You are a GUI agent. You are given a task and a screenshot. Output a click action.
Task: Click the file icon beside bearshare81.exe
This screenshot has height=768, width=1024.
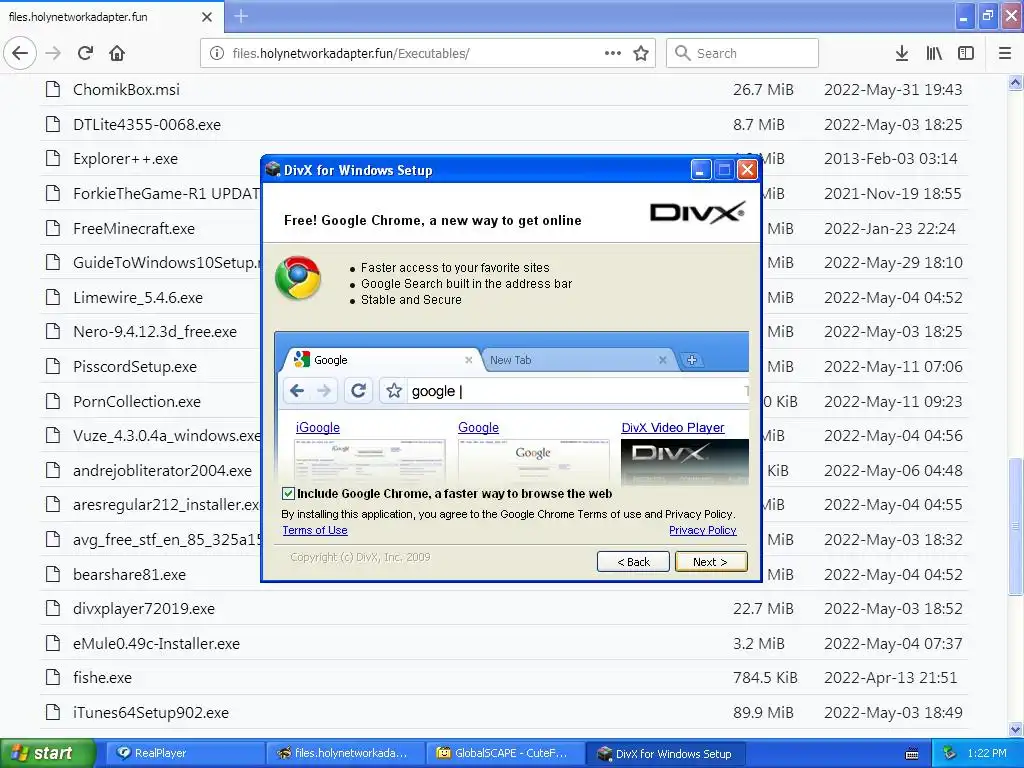point(53,574)
